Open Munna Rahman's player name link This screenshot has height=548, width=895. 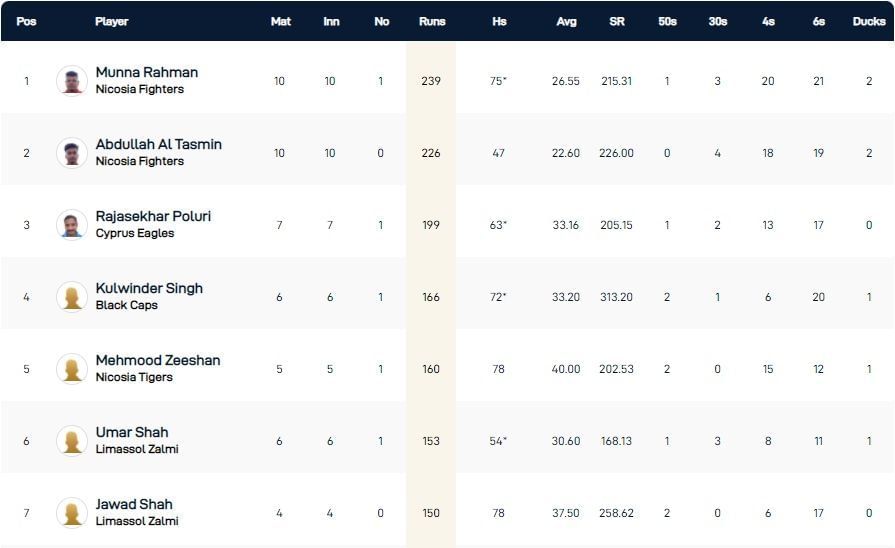(147, 72)
